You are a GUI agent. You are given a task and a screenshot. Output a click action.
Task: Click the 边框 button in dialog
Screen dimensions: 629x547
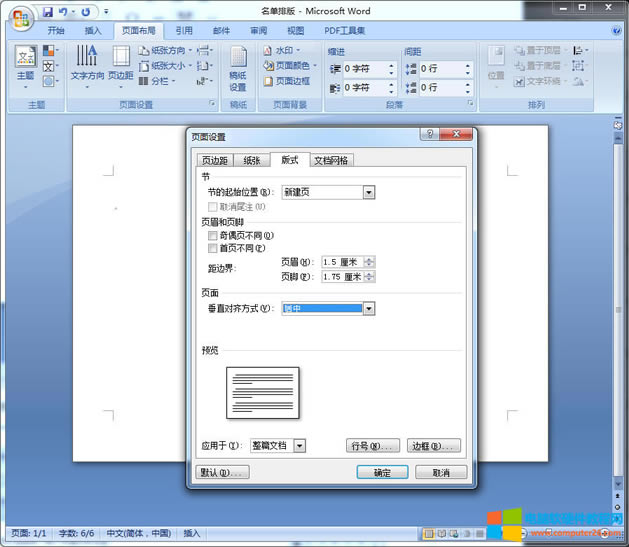click(x=434, y=445)
